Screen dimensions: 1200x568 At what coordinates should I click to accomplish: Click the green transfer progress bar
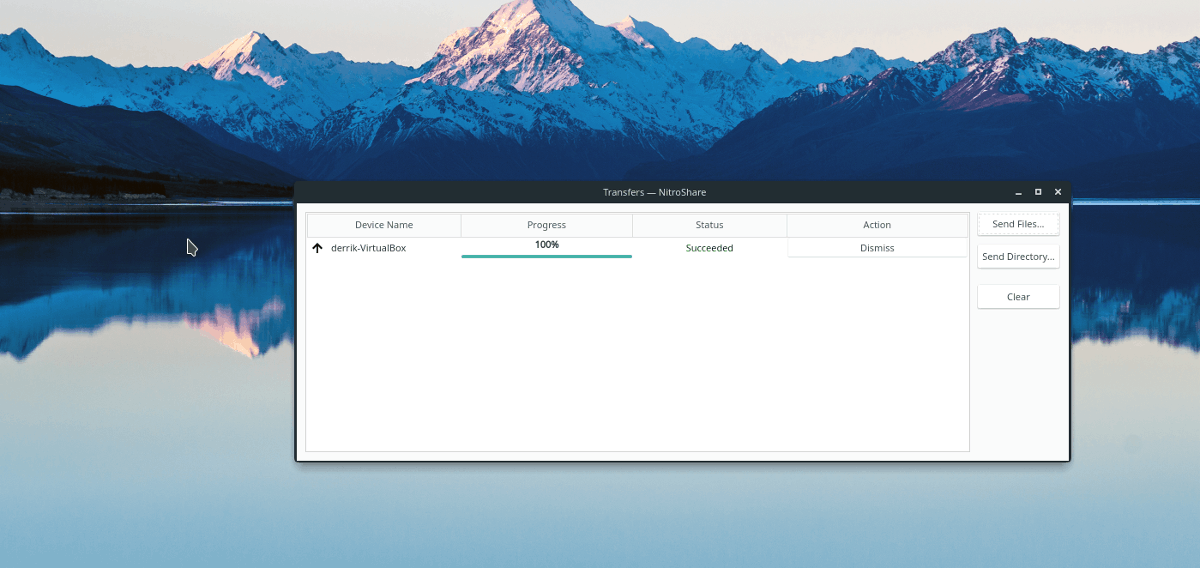point(546,256)
